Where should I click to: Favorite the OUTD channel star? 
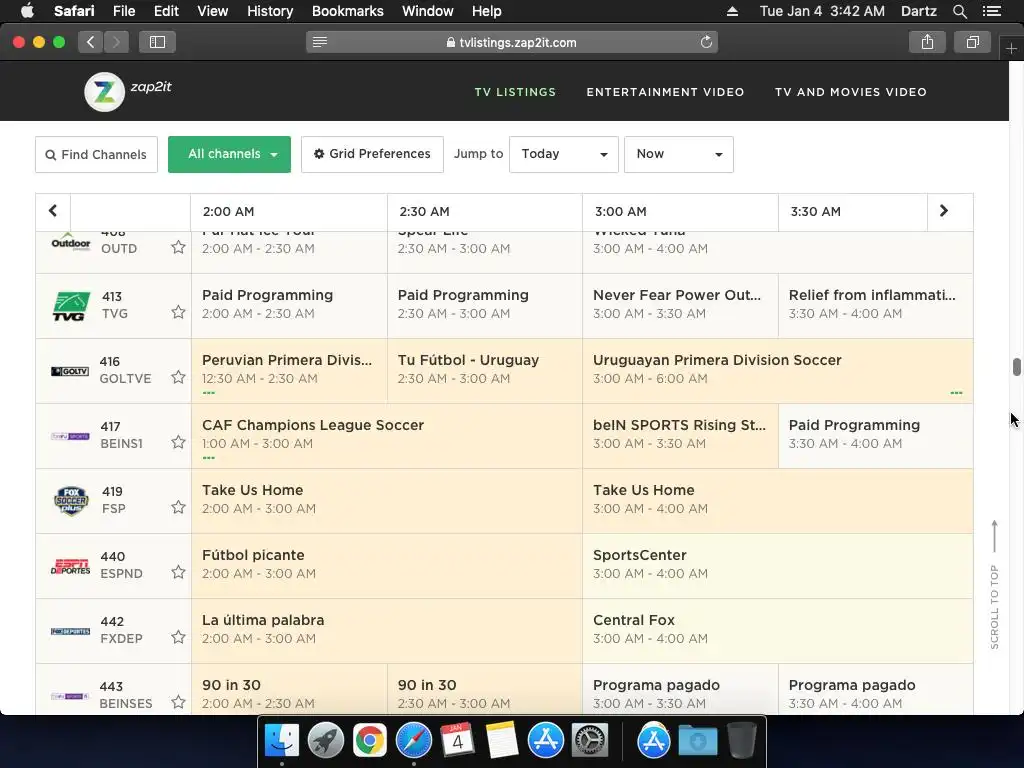178,248
